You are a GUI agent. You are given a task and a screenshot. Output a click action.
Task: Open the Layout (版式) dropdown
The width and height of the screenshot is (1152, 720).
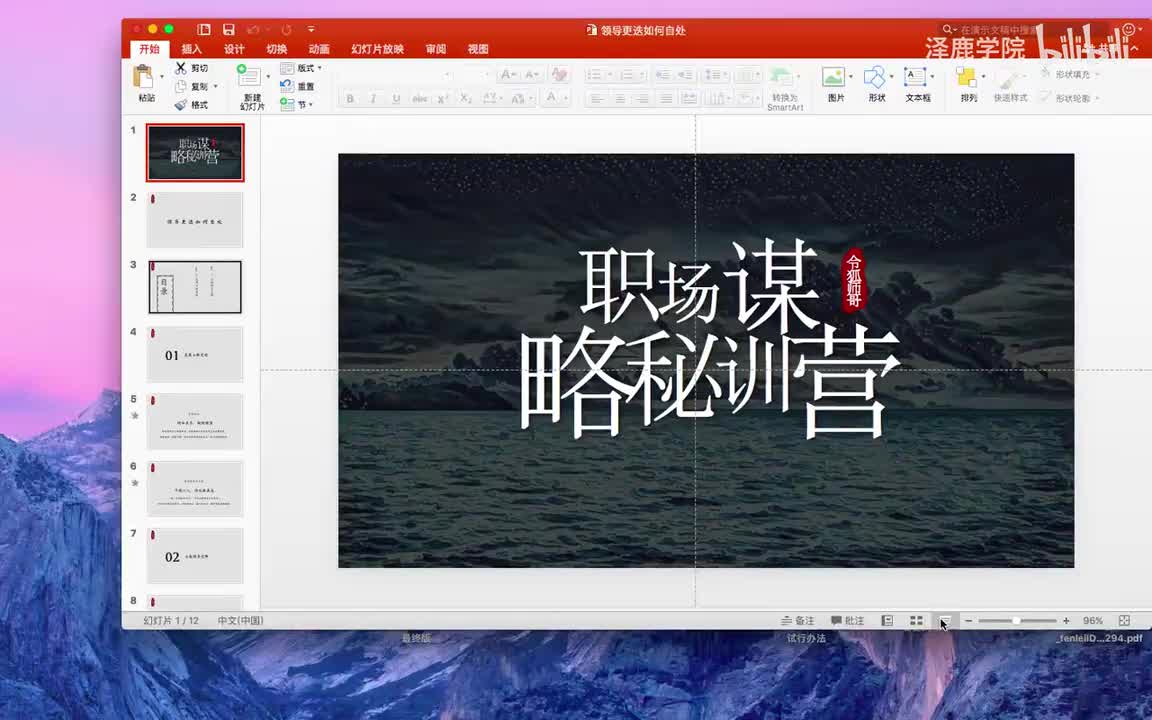coord(300,68)
